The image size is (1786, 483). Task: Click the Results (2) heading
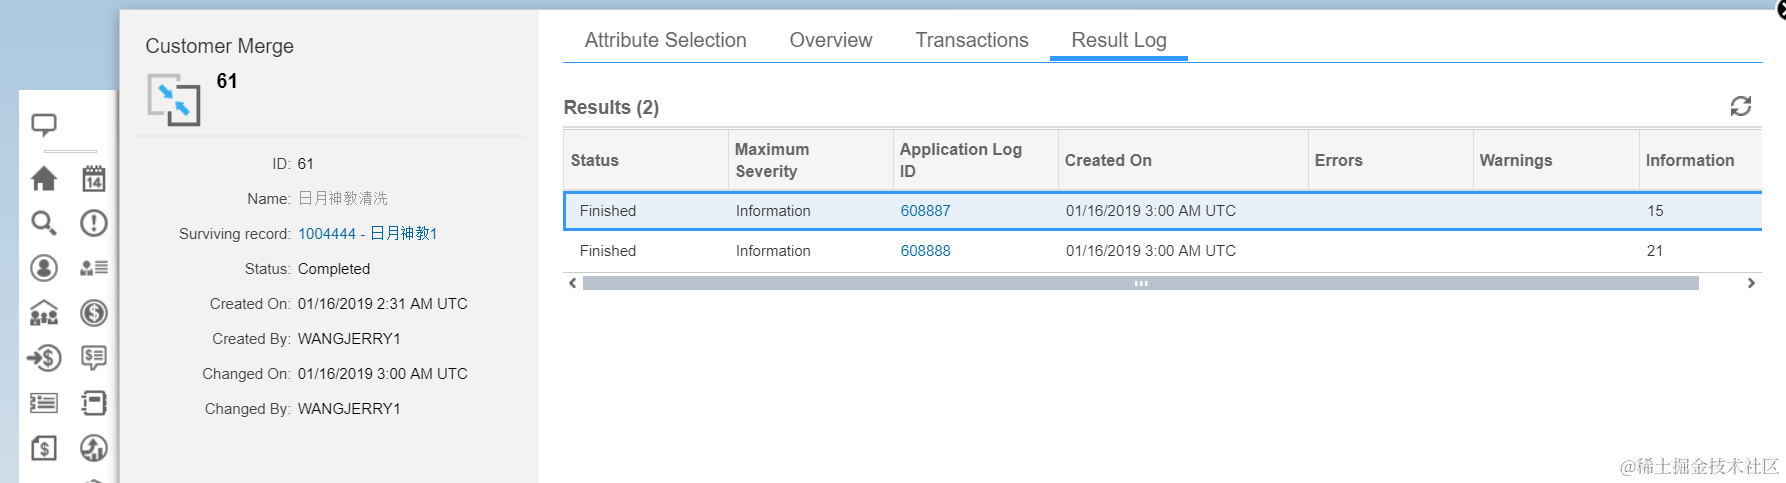611,107
